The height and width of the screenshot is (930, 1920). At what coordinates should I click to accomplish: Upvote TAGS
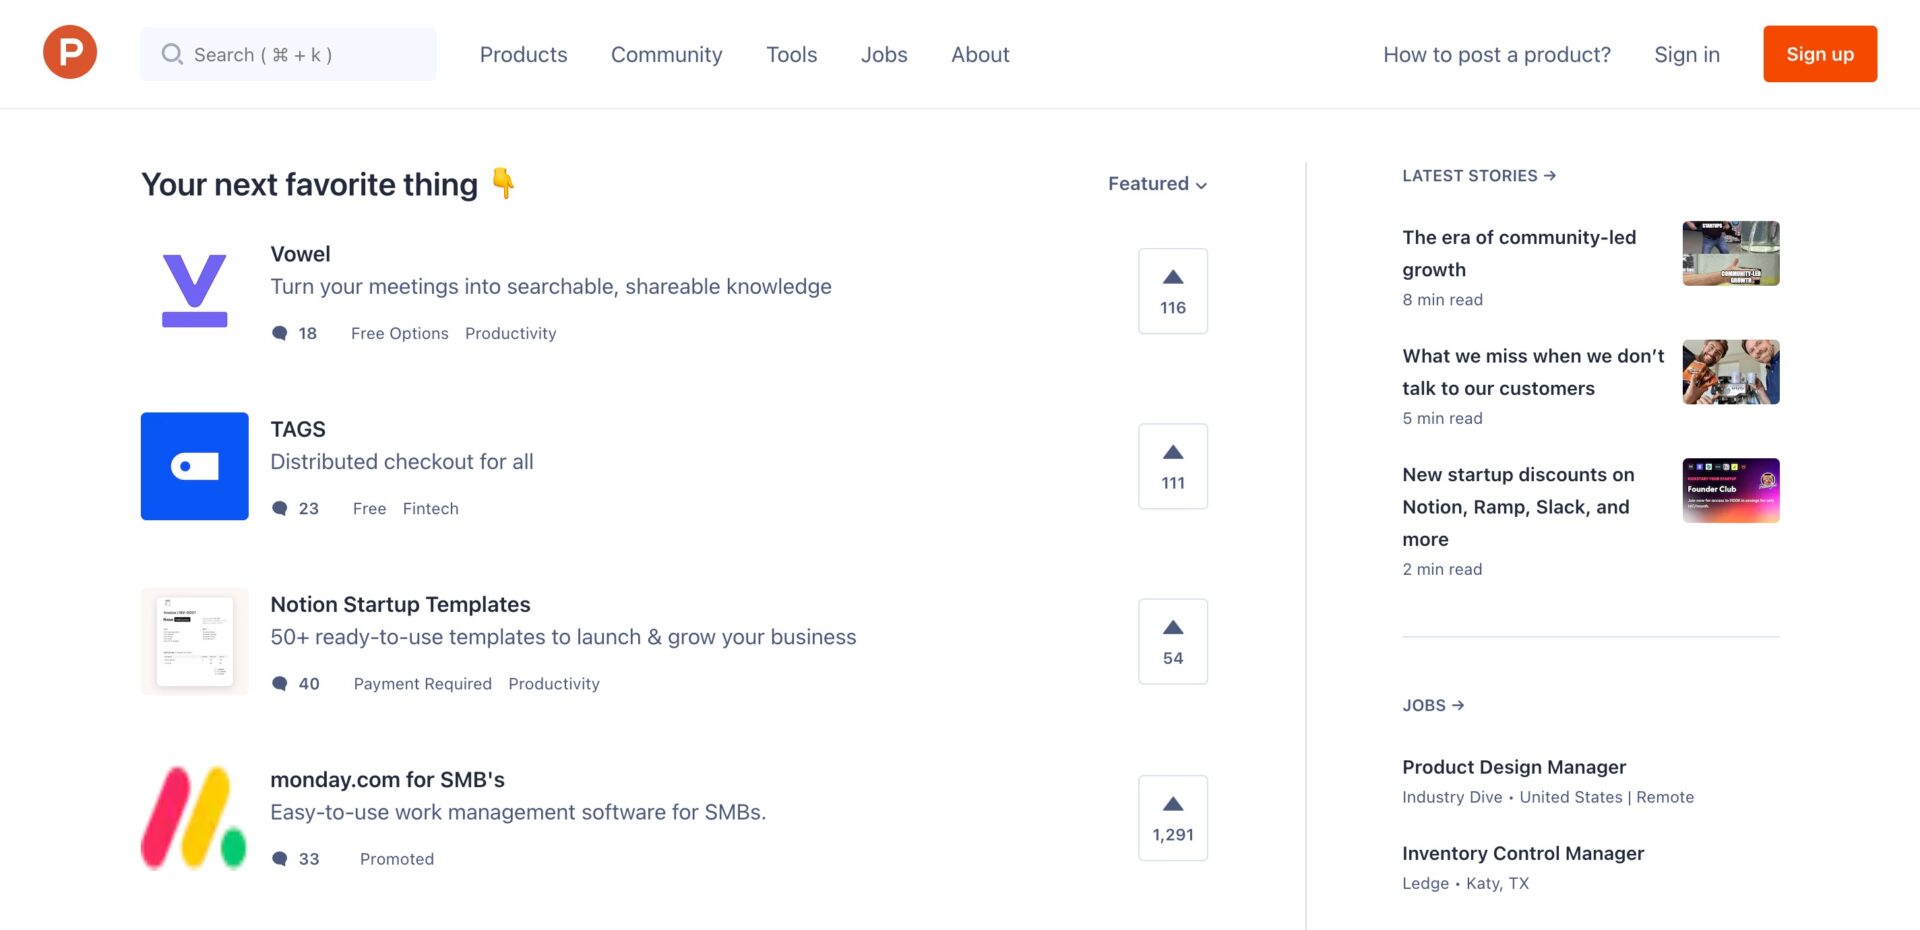[x=1172, y=465]
